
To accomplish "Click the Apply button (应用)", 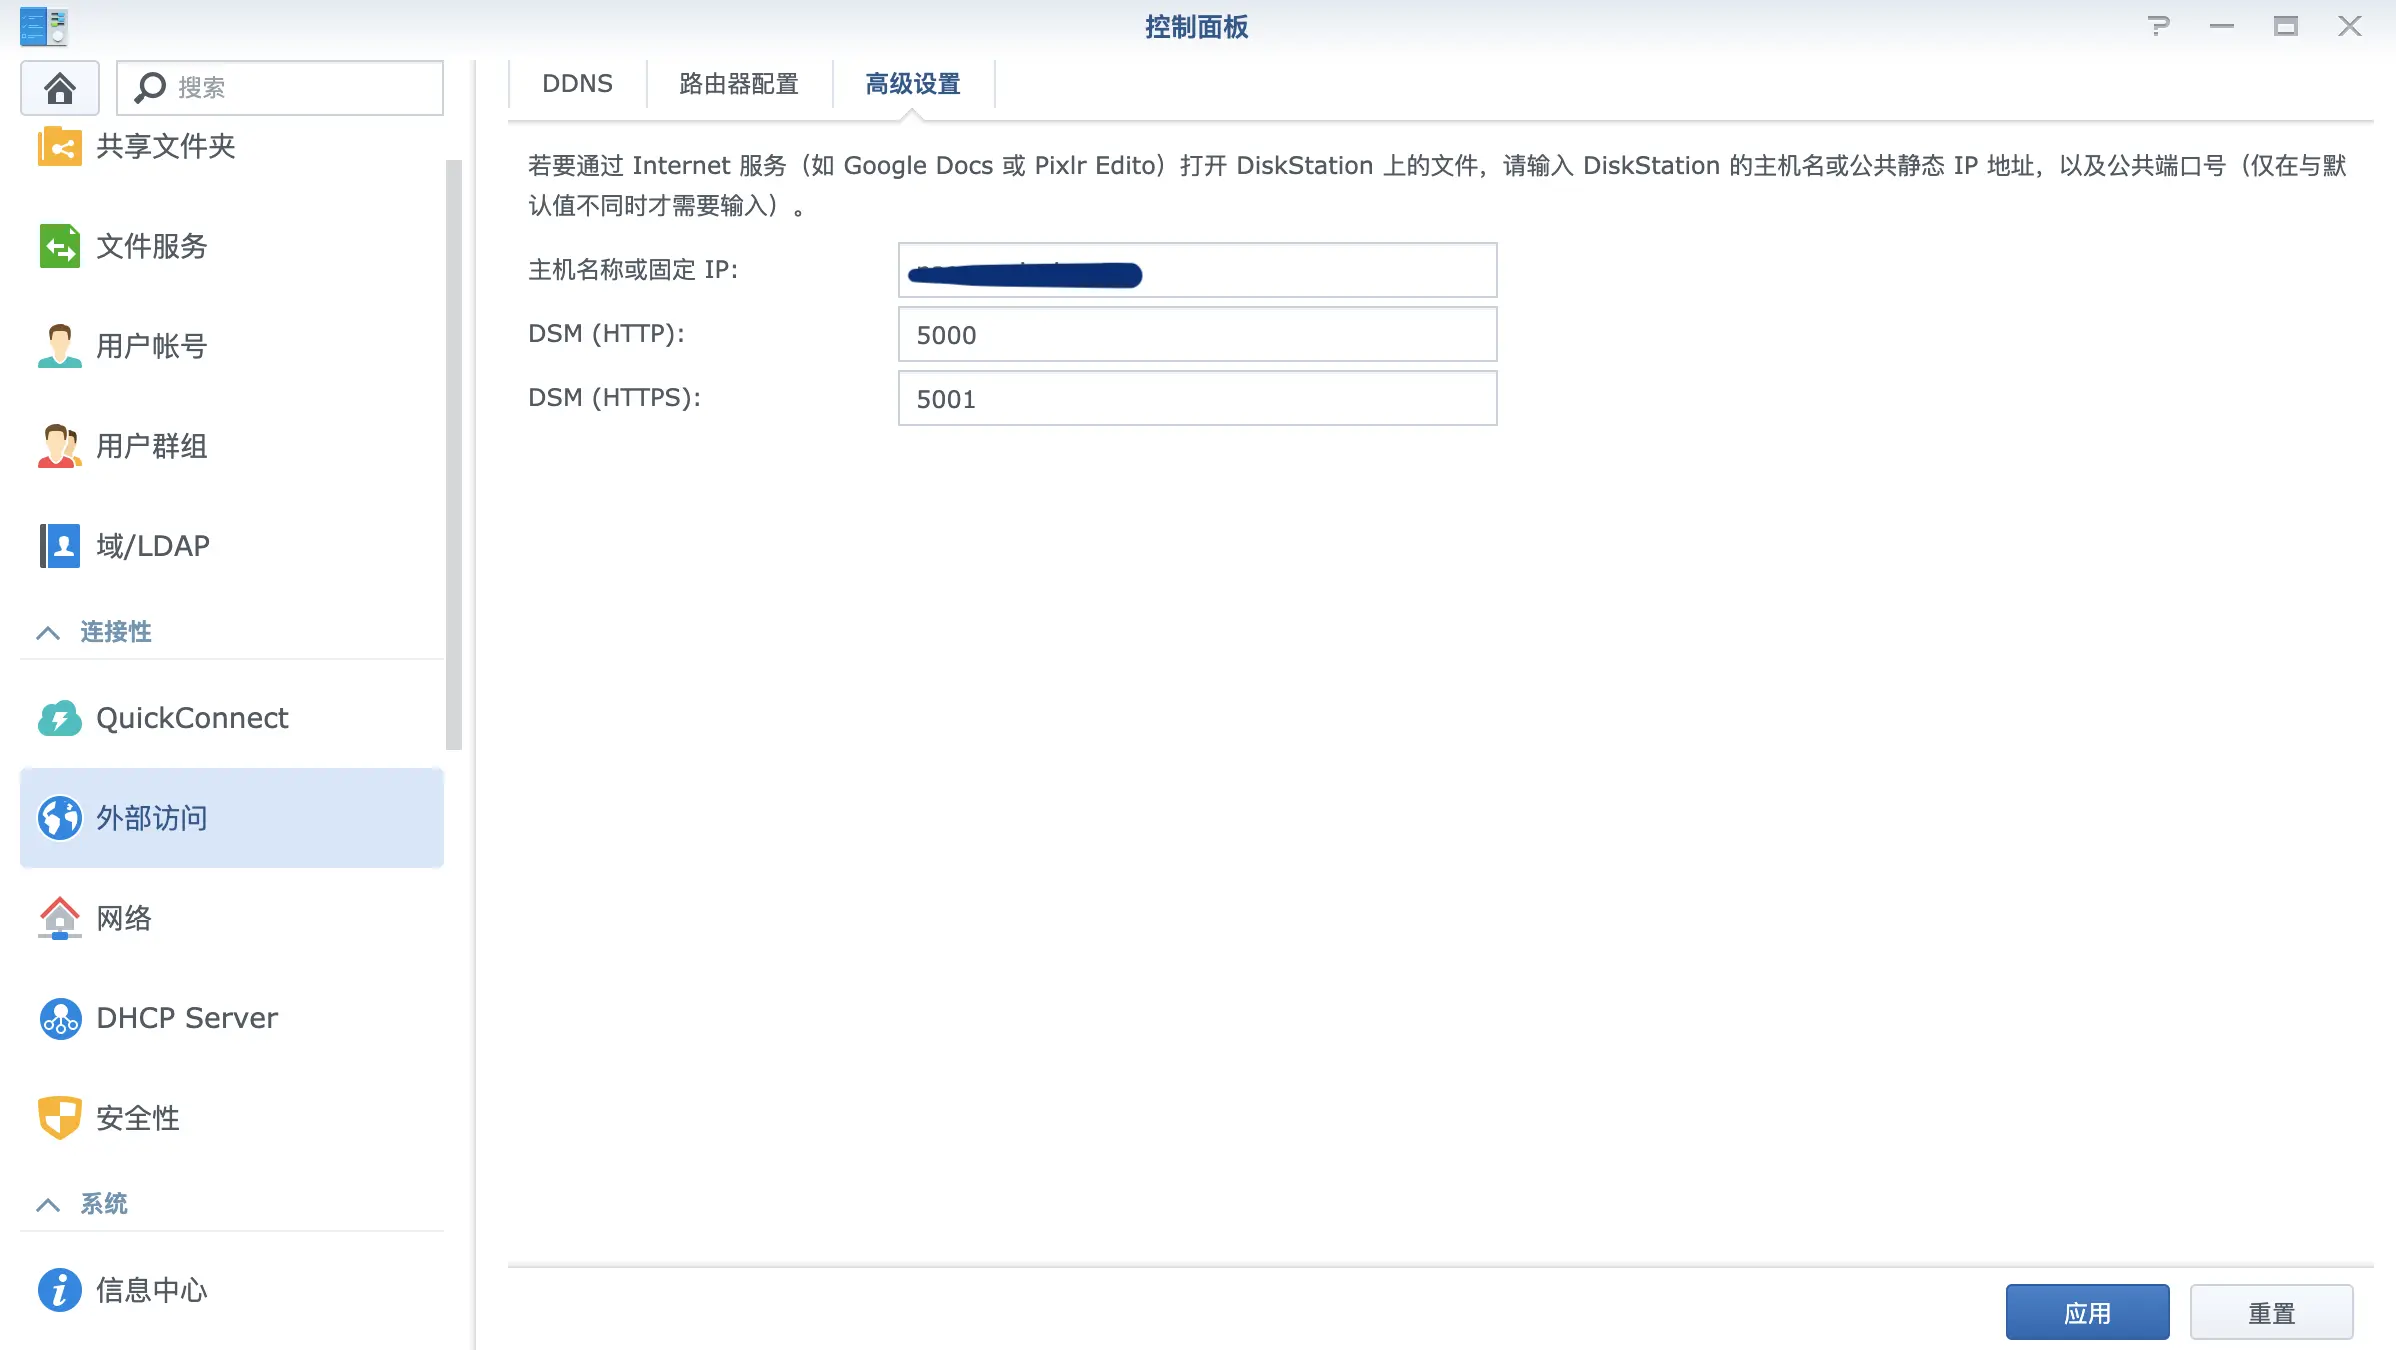I will click(x=2087, y=1312).
